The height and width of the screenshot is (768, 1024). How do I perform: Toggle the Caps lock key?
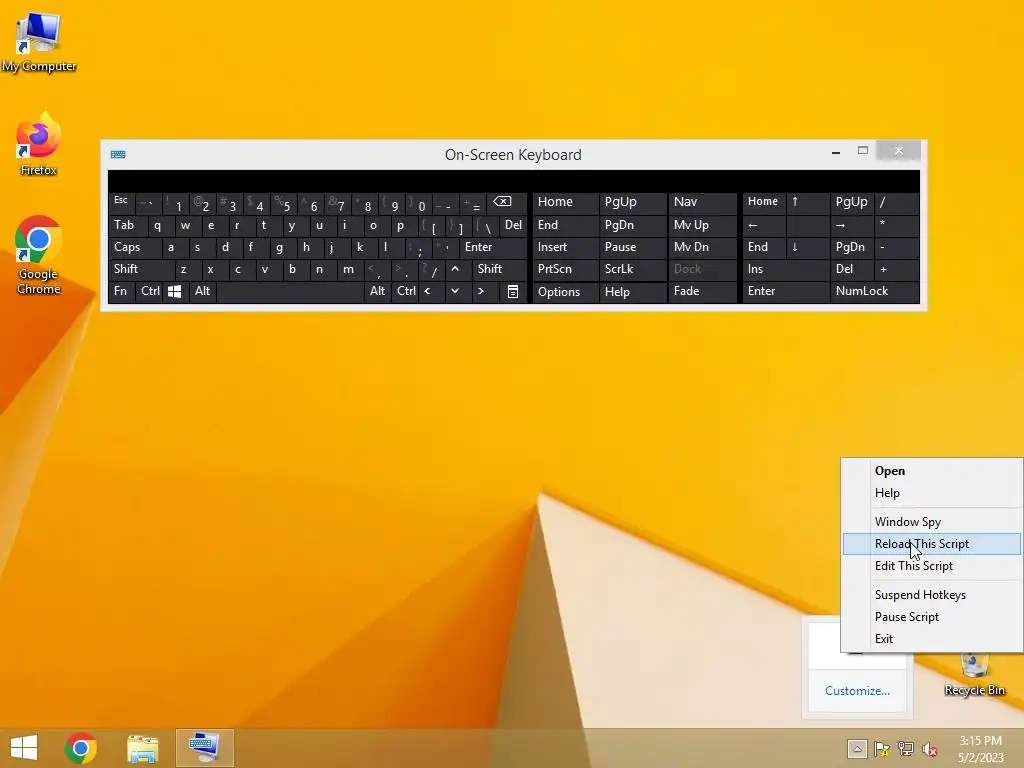point(134,248)
